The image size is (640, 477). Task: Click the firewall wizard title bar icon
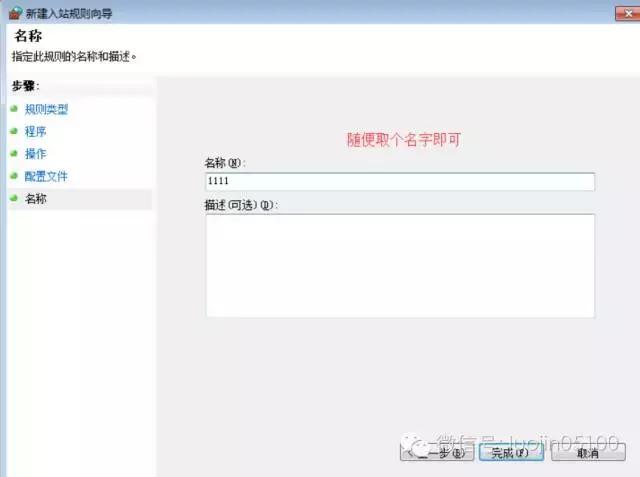(16, 13)
